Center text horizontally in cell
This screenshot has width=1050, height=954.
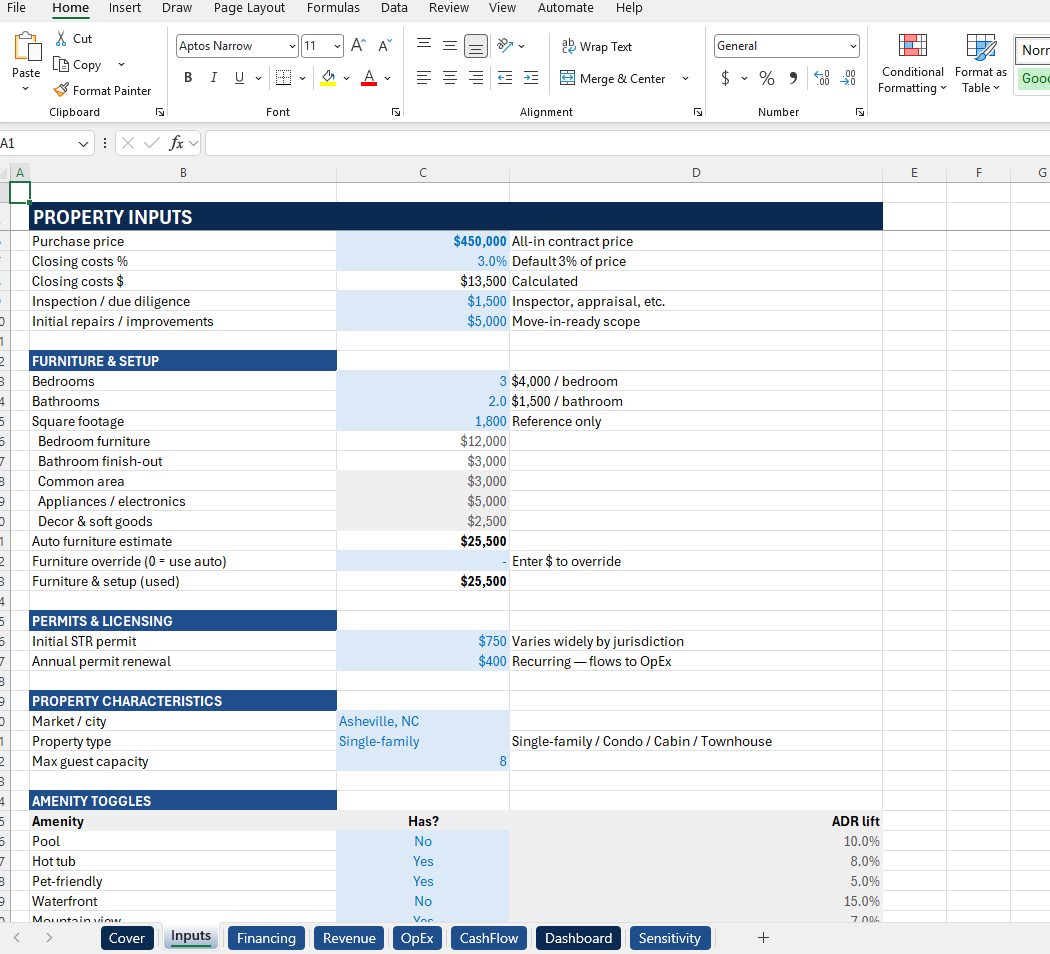[x=450, y=78]
